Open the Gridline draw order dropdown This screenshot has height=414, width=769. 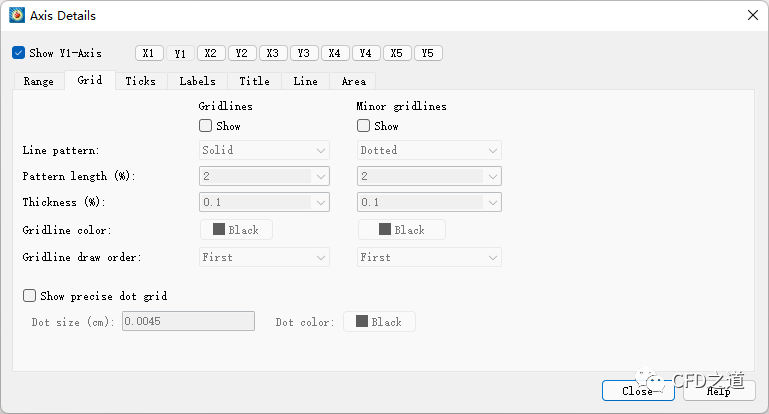[264, 257]
